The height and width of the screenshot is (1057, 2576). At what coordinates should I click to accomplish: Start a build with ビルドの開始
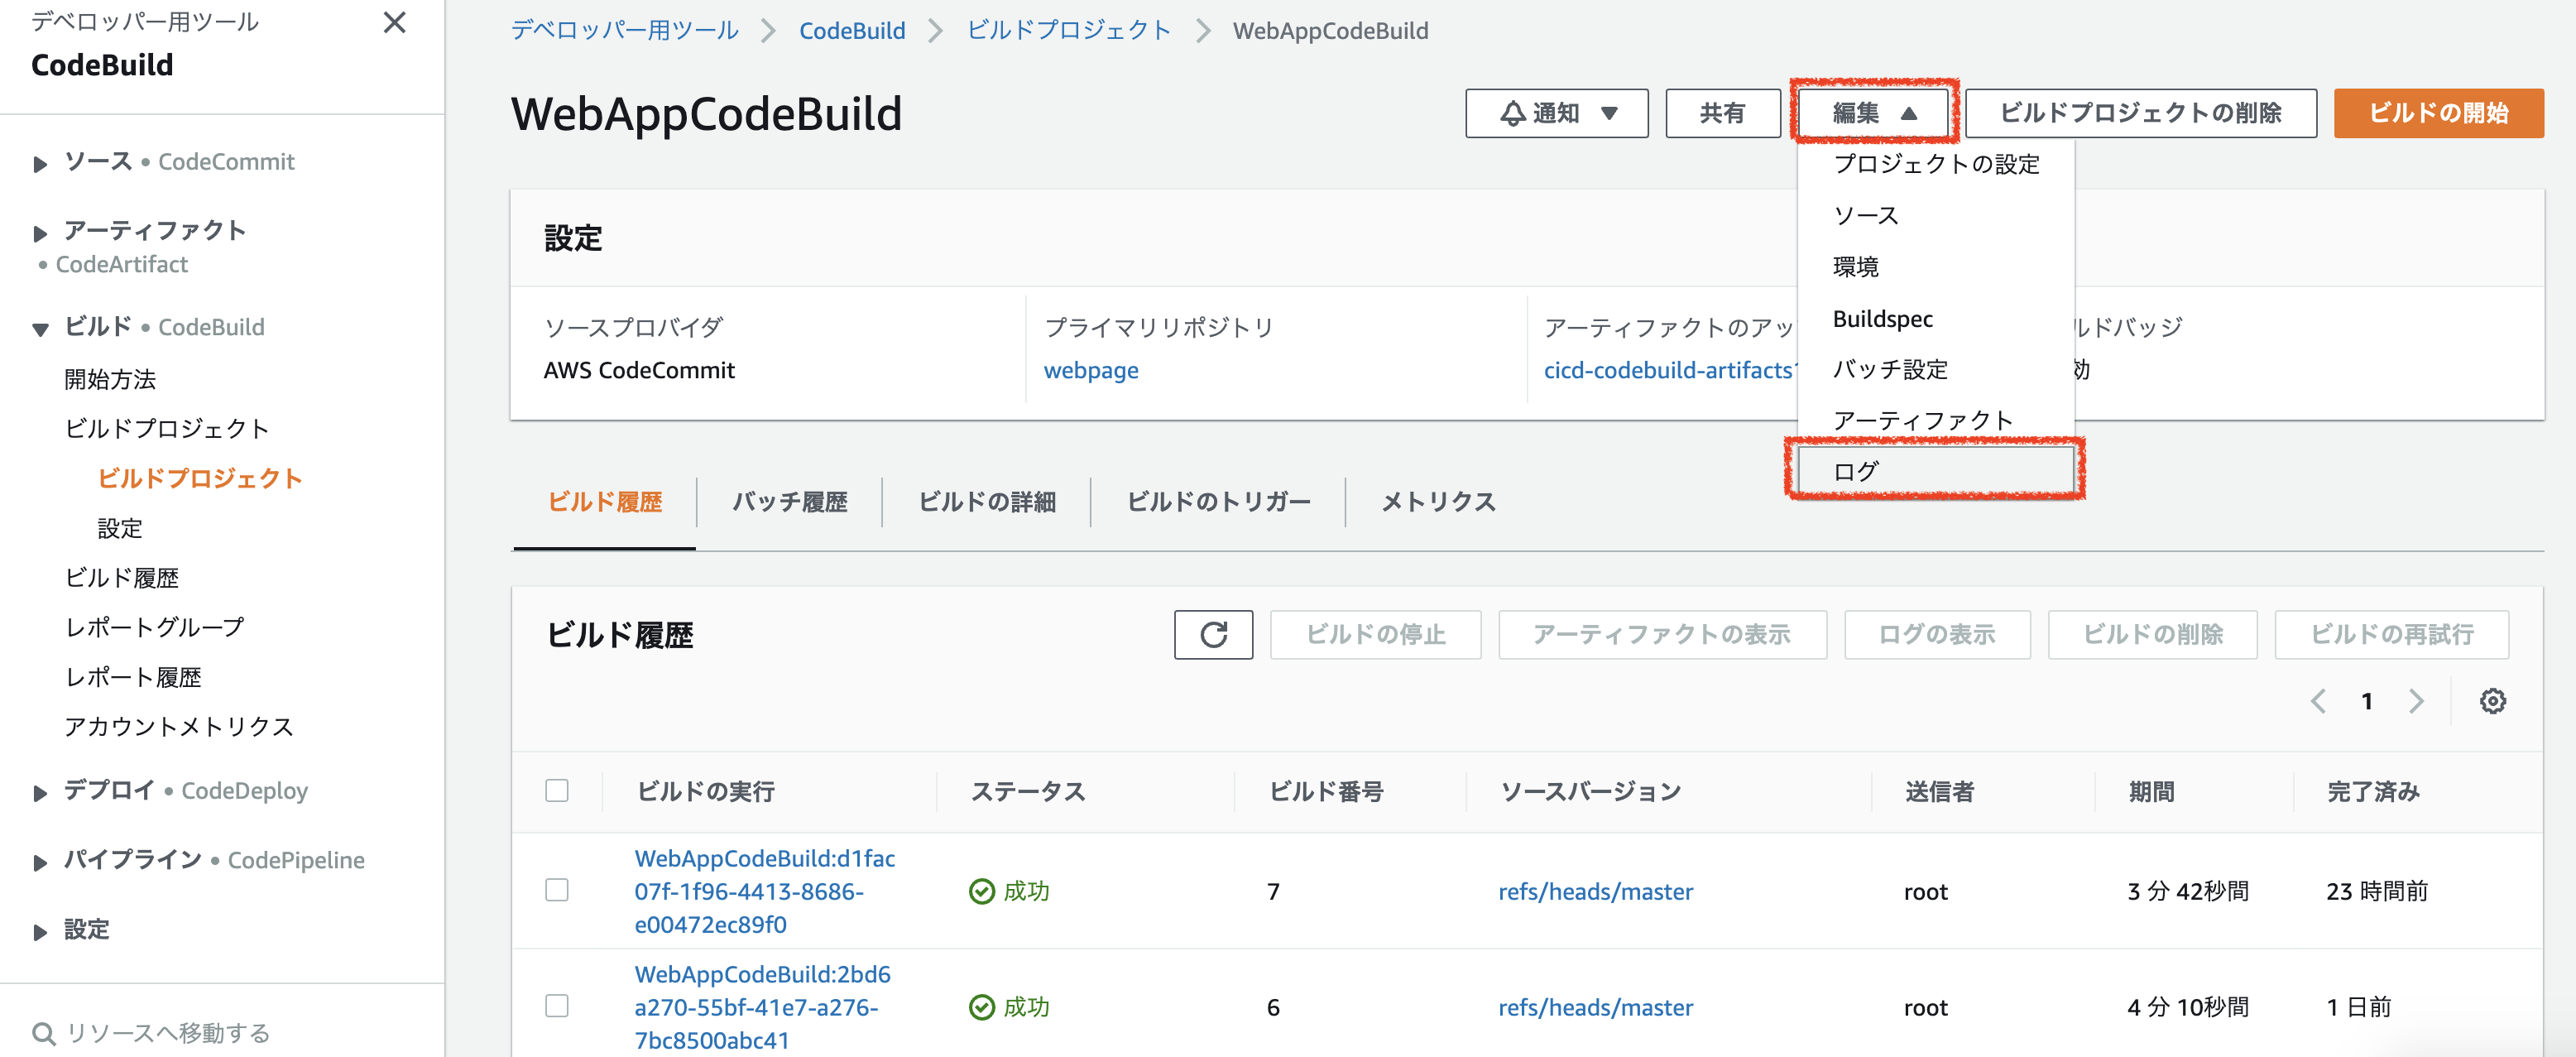[2438, 113]
